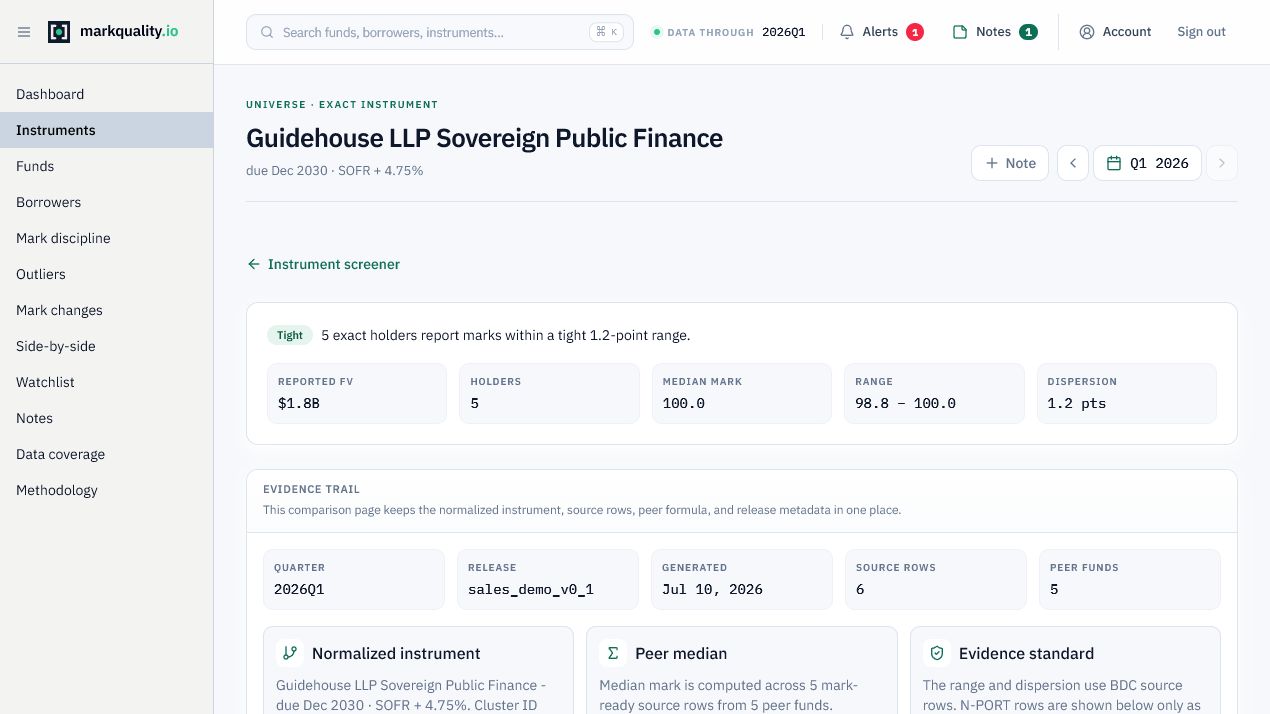
Task: Click the Data Through 2026Q1 indicator
Action: coord(729,32)
